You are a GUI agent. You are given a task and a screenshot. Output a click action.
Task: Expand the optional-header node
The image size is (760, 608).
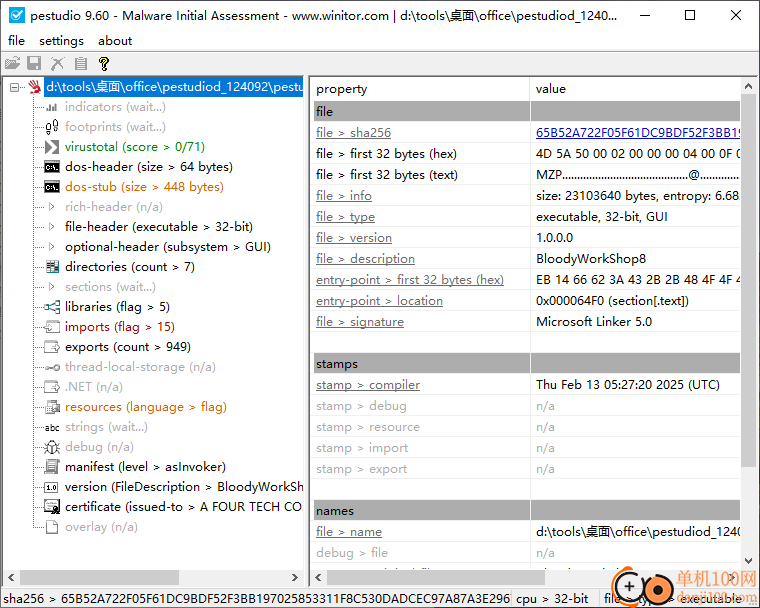pos(52,247)
